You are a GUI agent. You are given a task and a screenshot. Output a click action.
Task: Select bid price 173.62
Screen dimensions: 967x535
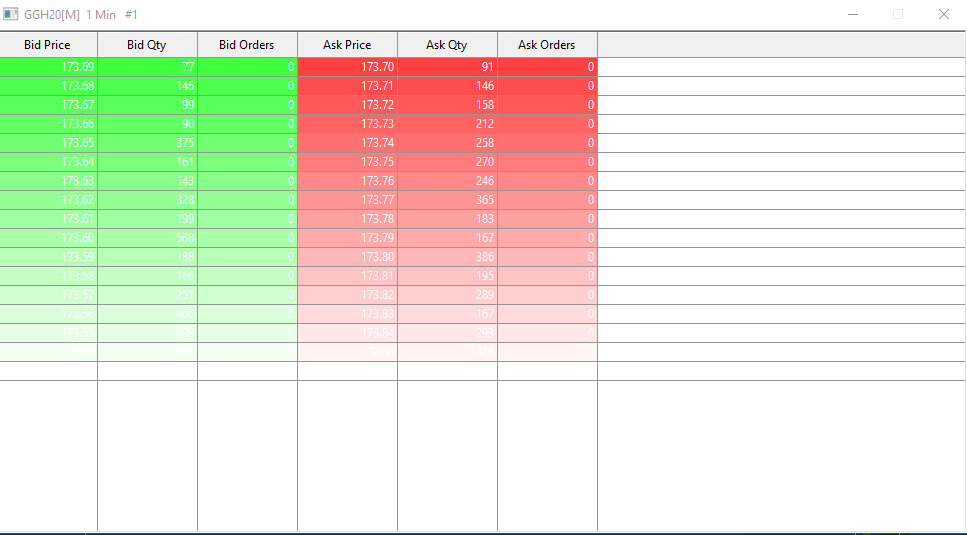(x=48, y=200)
